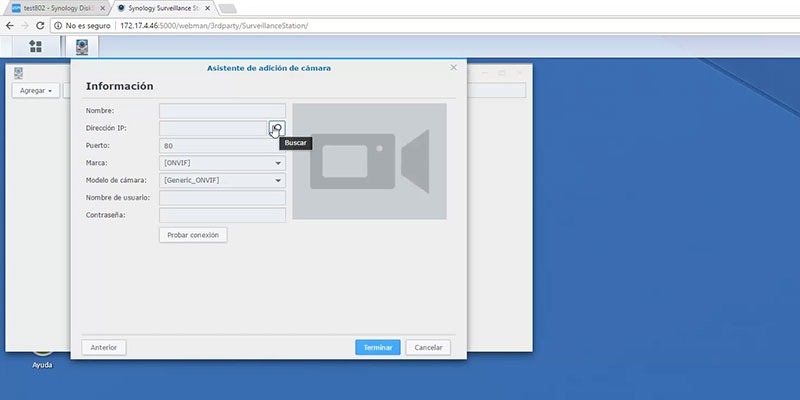
Task: Open the Ayuda desktop shortcut
Action: [42, 357]
